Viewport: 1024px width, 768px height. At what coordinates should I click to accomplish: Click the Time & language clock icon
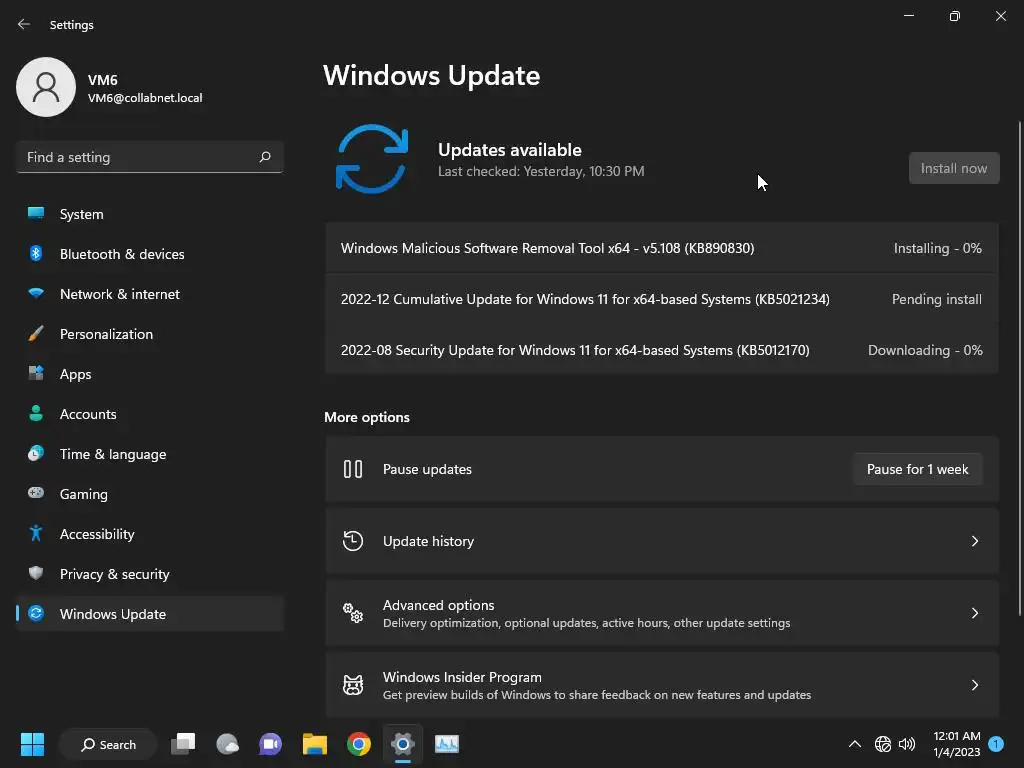pyautogui.click(x=36, y=453)
